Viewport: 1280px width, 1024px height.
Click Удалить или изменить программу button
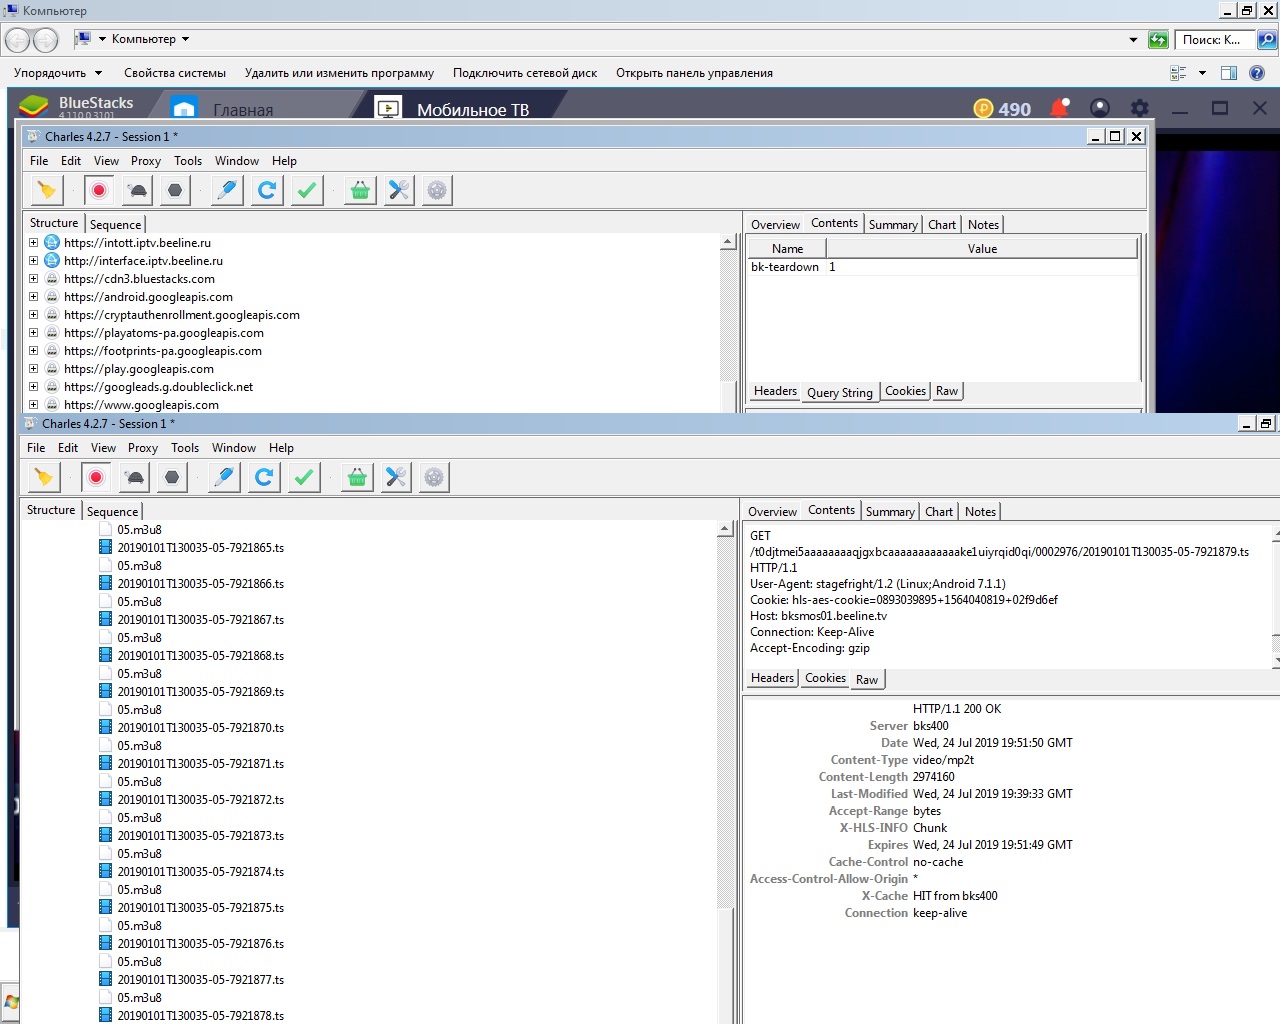pyautogui.click(x=339, y=73)
